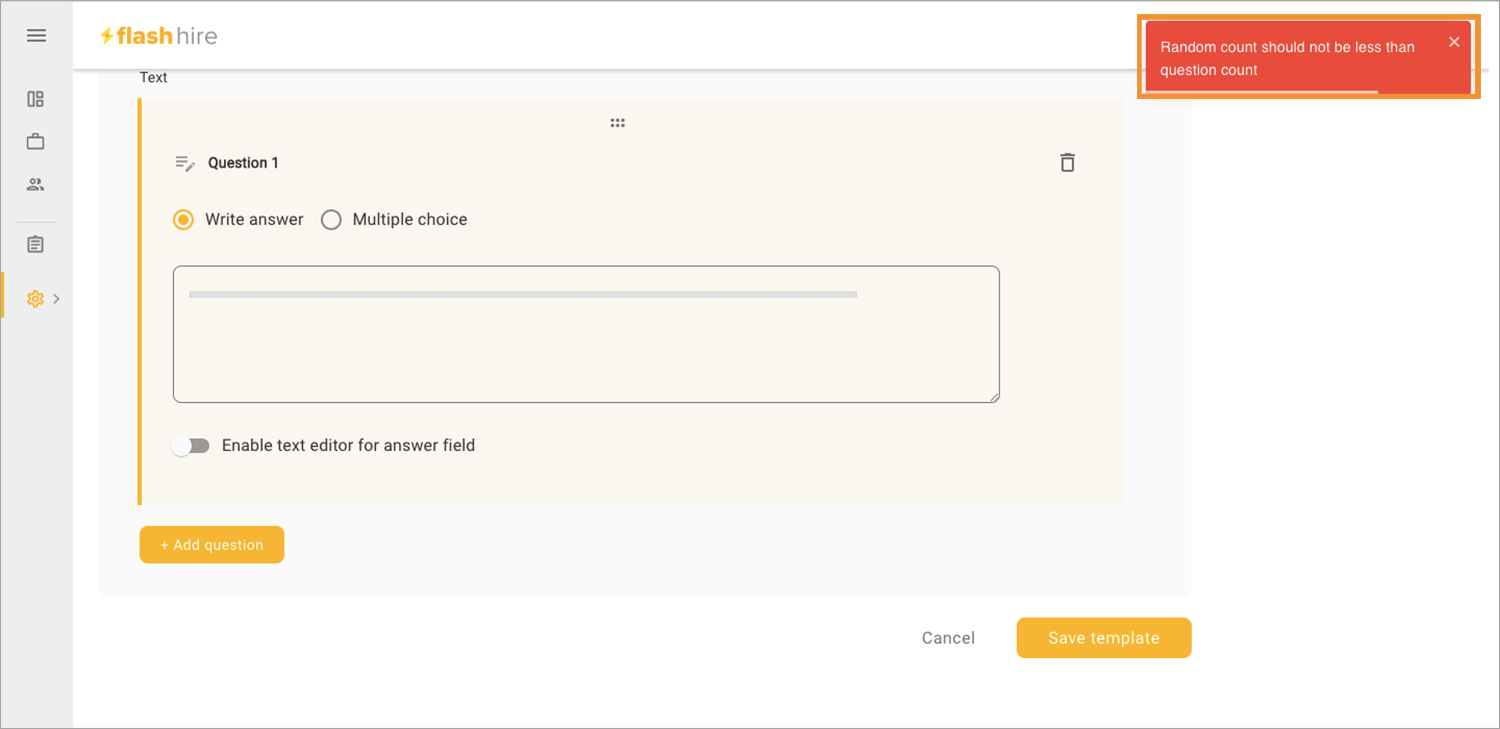Delete Question 1 with trash icon
The image size is (1500, 729).
tap(1067, 162)
